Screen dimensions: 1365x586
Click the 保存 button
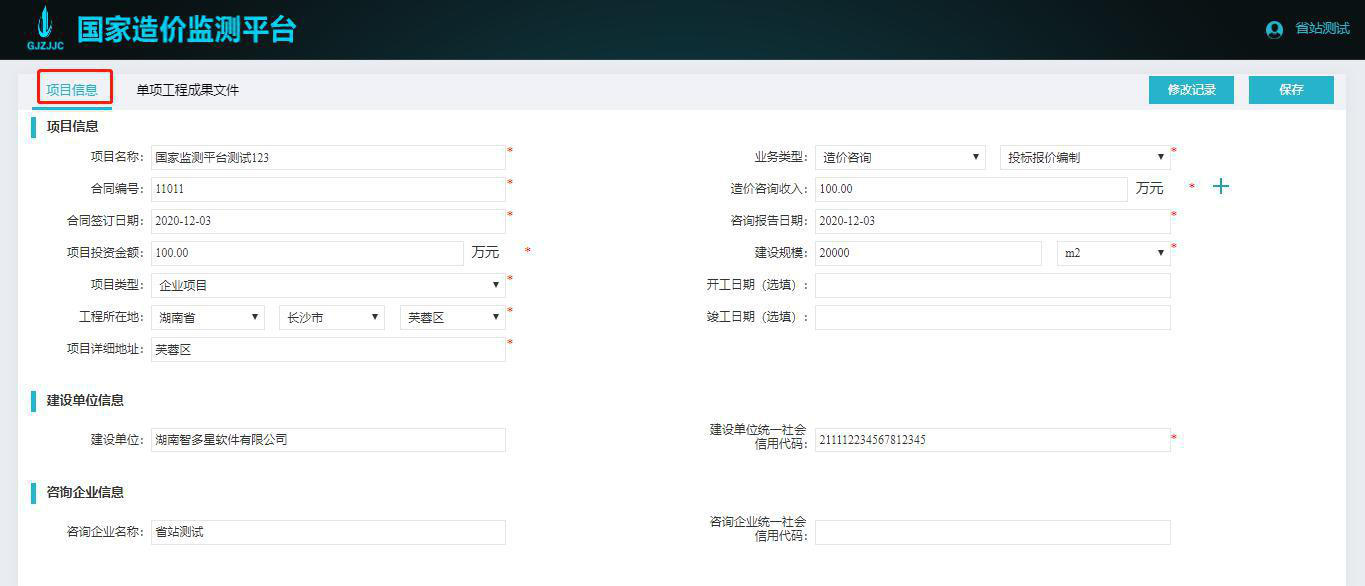pos(1291,89)
